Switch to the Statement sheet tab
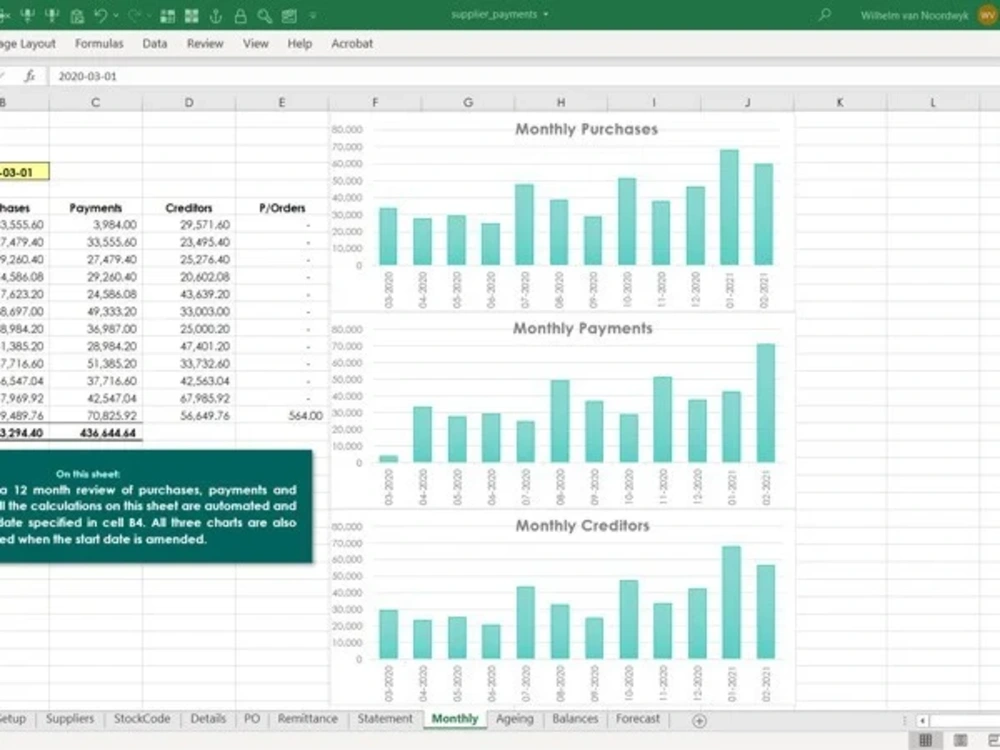 click(385, 719)
